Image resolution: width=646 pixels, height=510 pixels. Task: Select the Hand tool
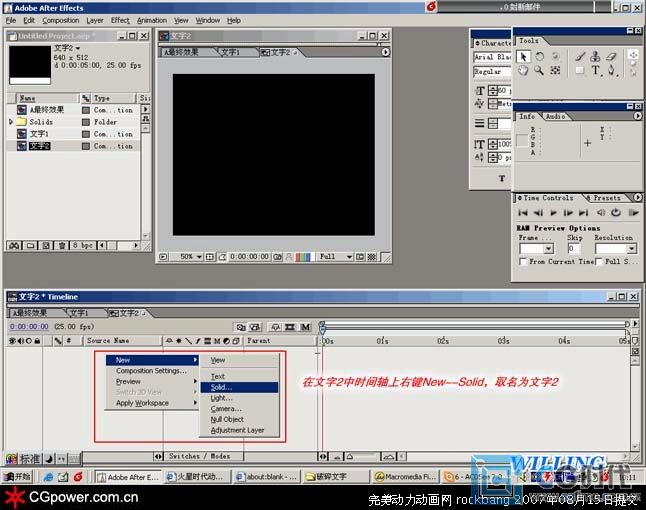point(523,70)
